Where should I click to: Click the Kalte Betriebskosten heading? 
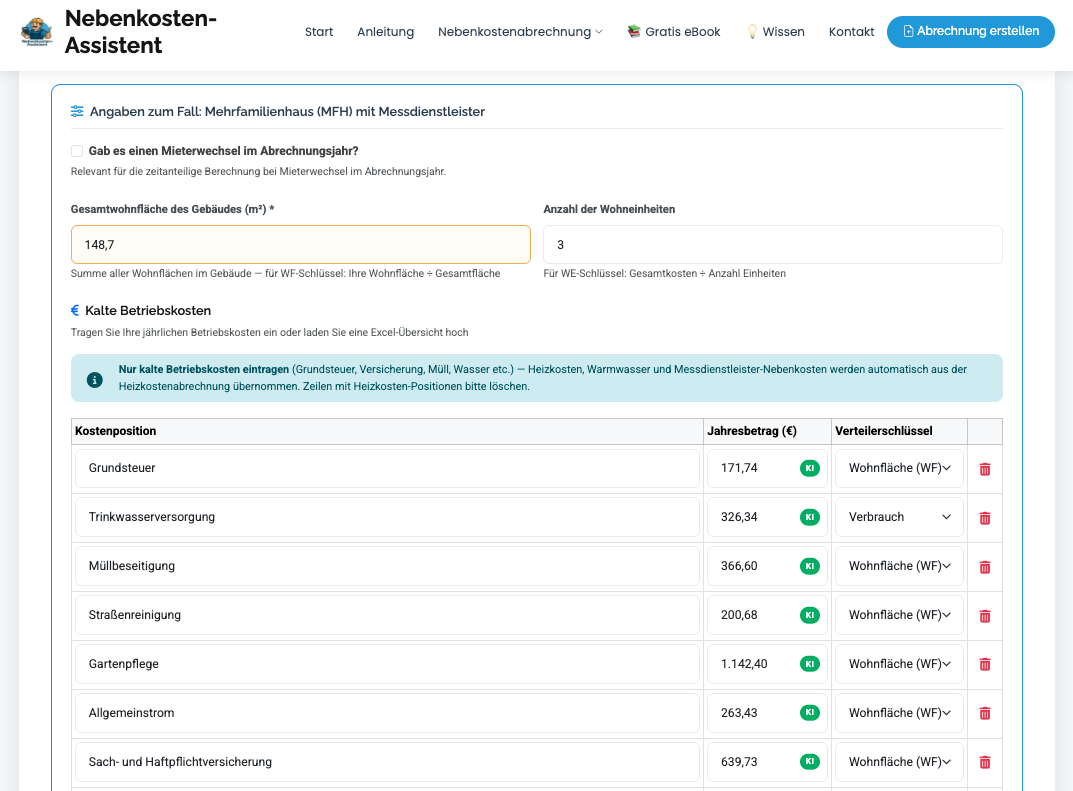(148, 311)
